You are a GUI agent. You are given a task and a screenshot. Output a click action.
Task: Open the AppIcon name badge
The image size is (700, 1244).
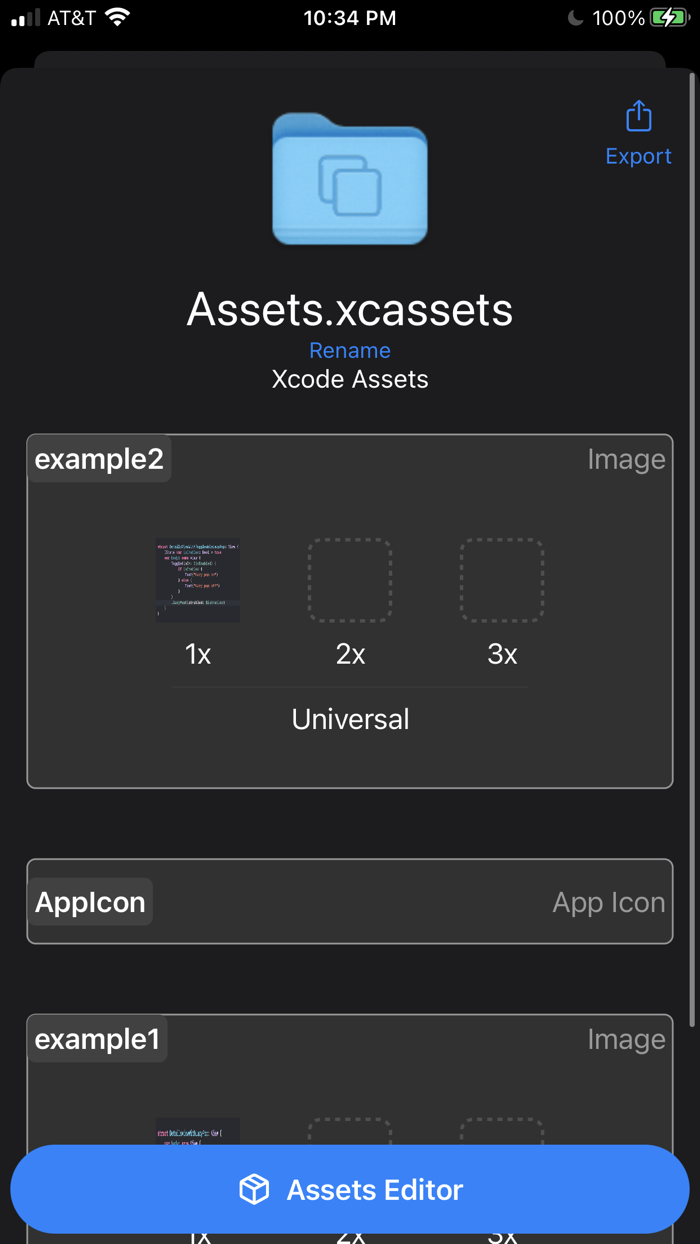click(90, 901)
